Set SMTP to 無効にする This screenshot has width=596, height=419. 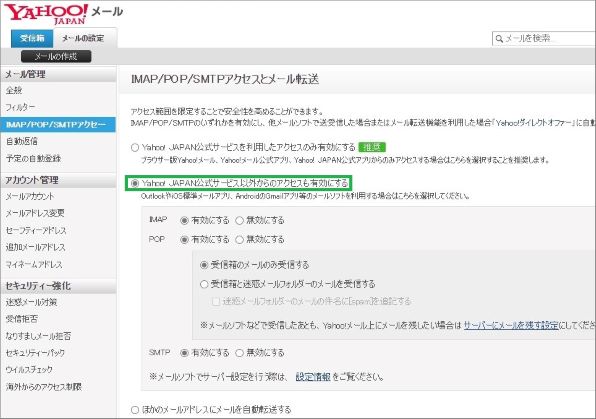[x=239, y=353]
